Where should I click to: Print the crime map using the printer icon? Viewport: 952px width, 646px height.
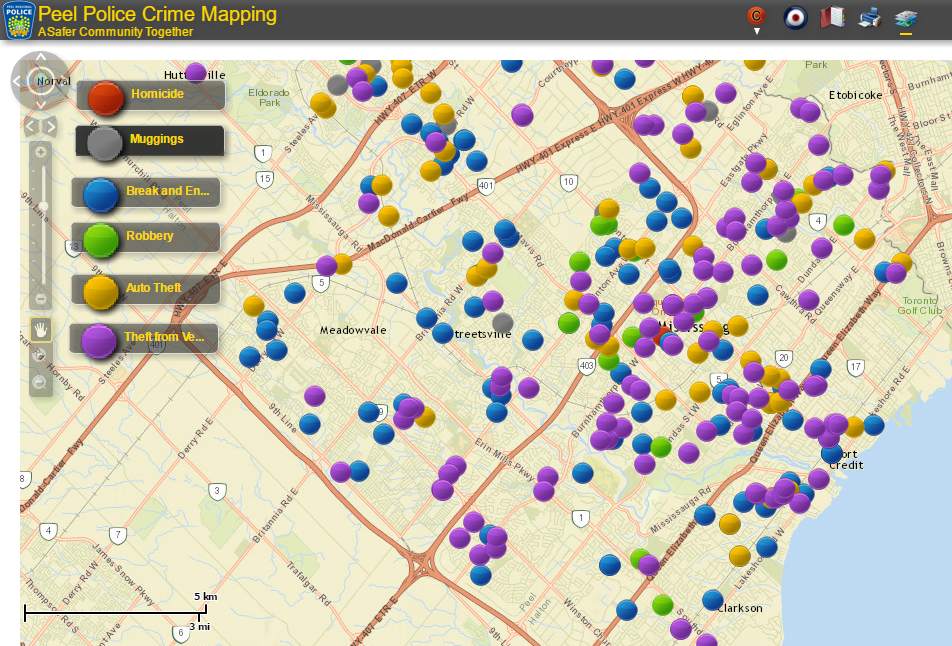(x=868, y=16)
